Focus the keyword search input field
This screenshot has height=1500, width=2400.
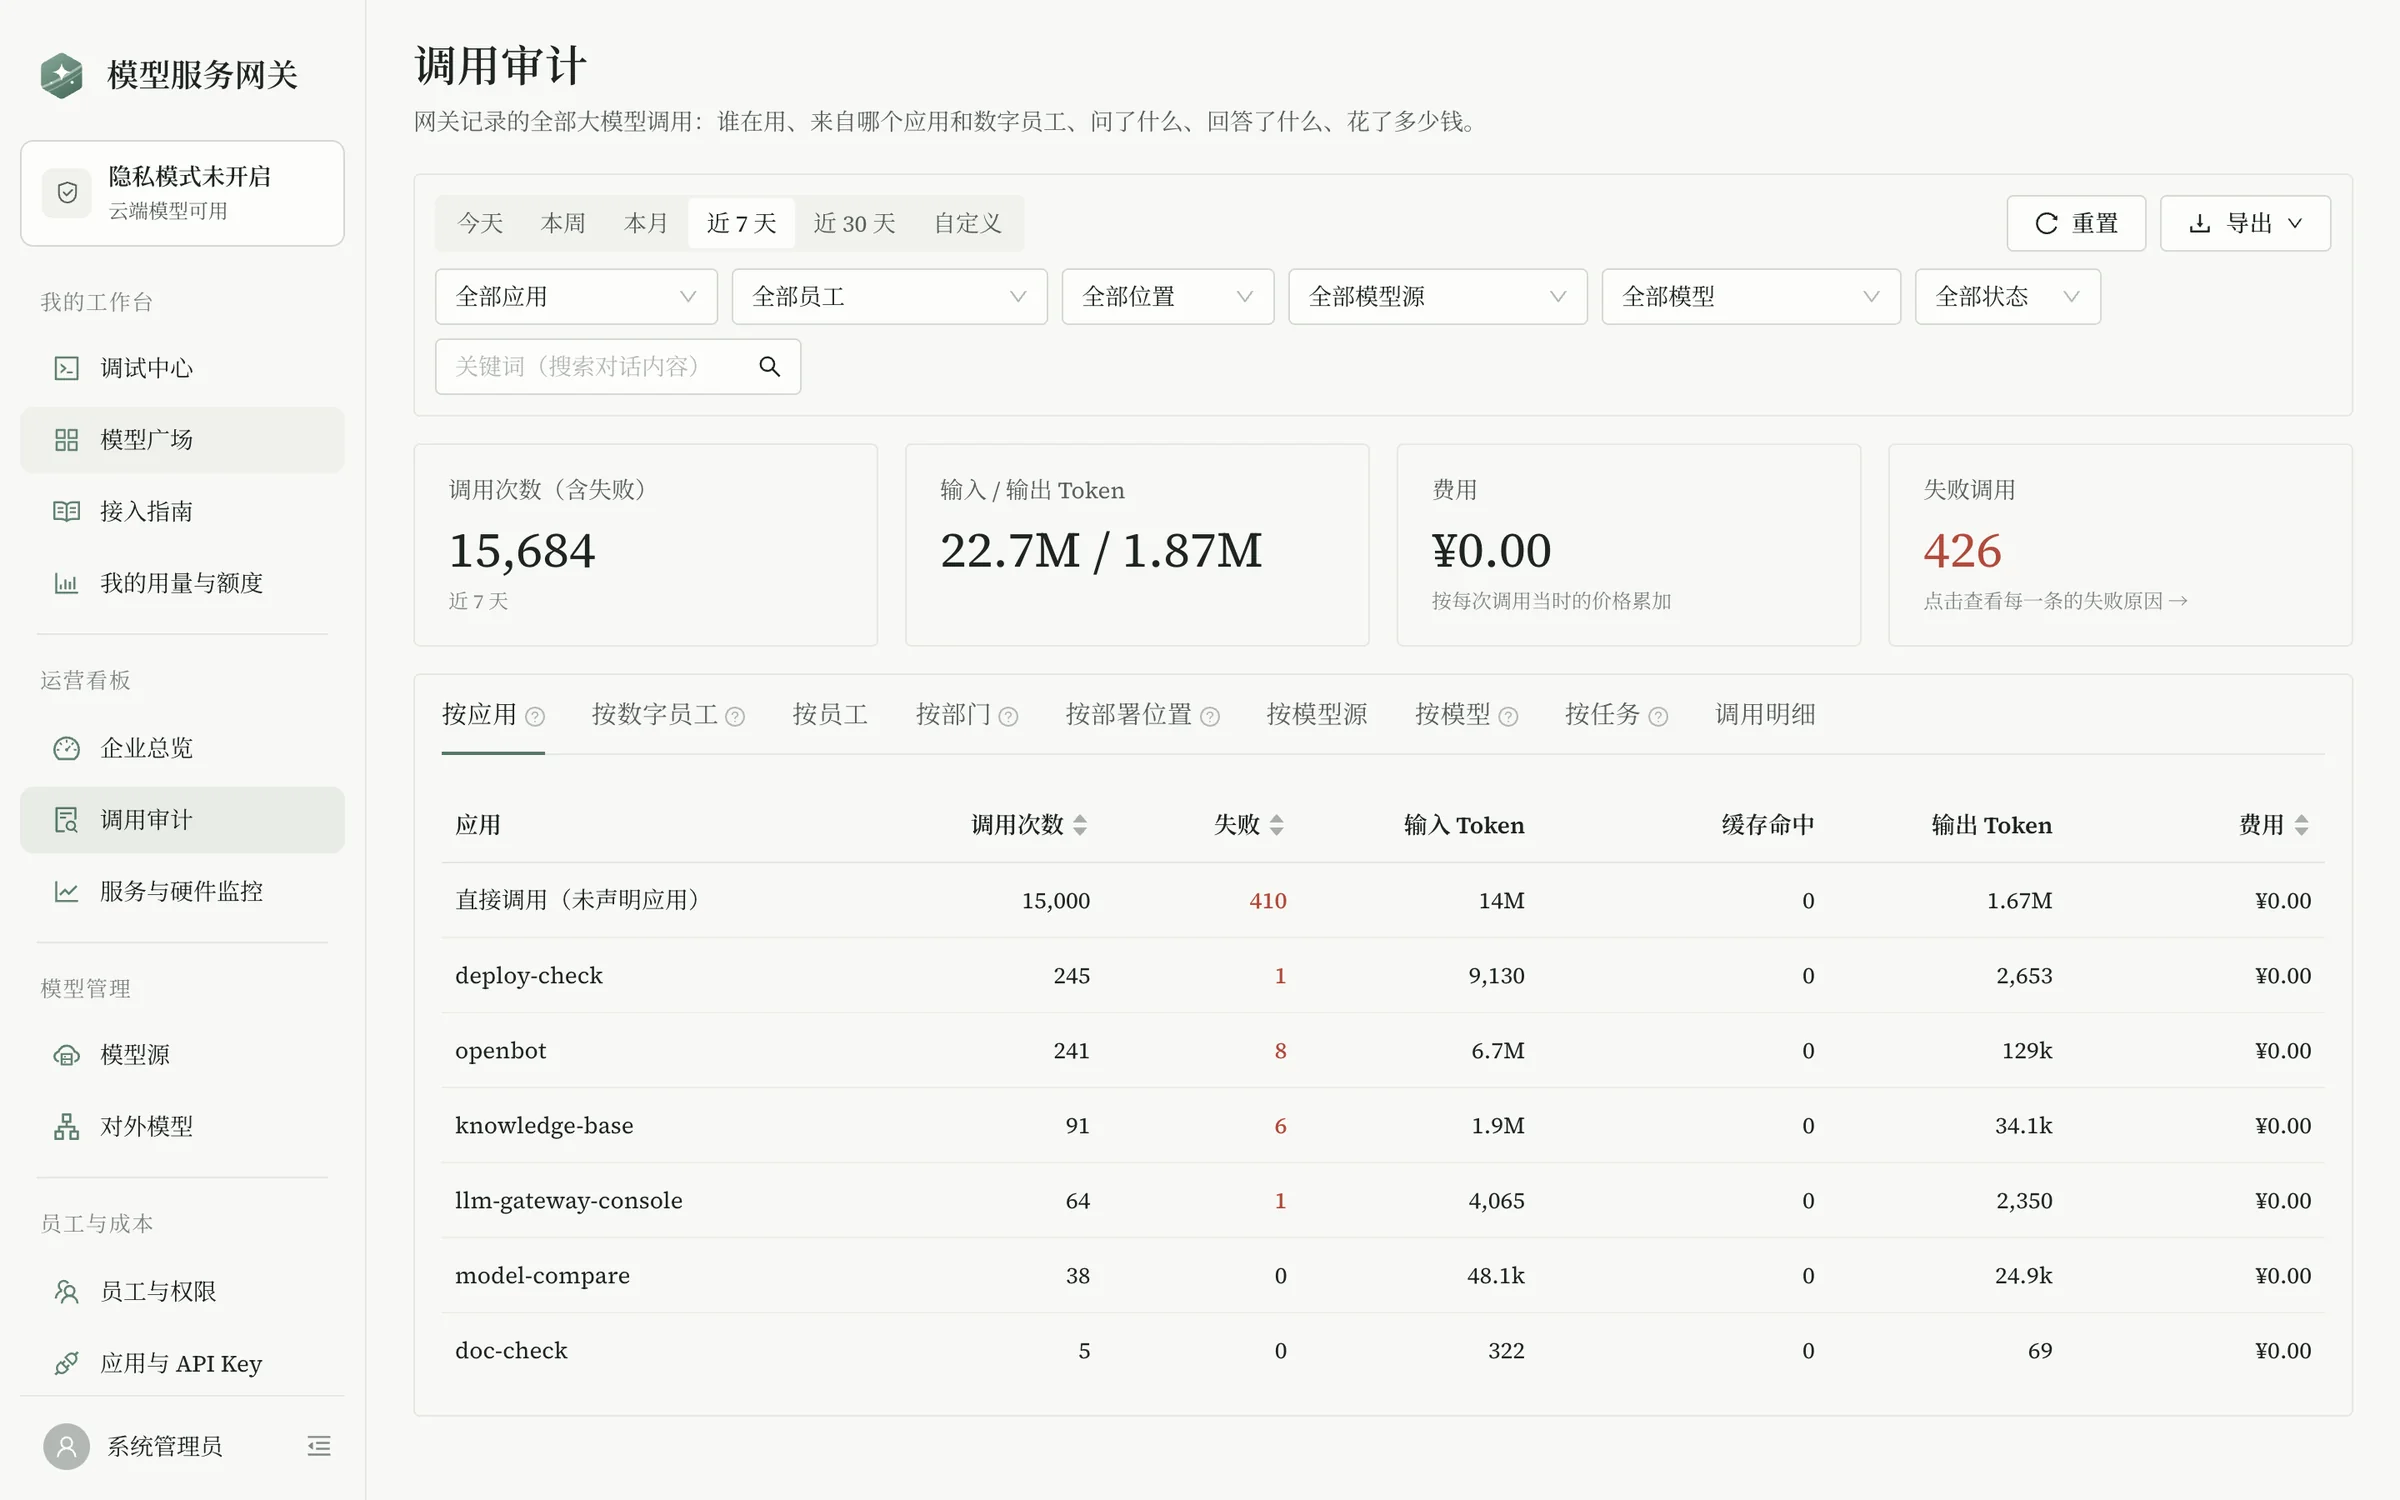point(598,367)
